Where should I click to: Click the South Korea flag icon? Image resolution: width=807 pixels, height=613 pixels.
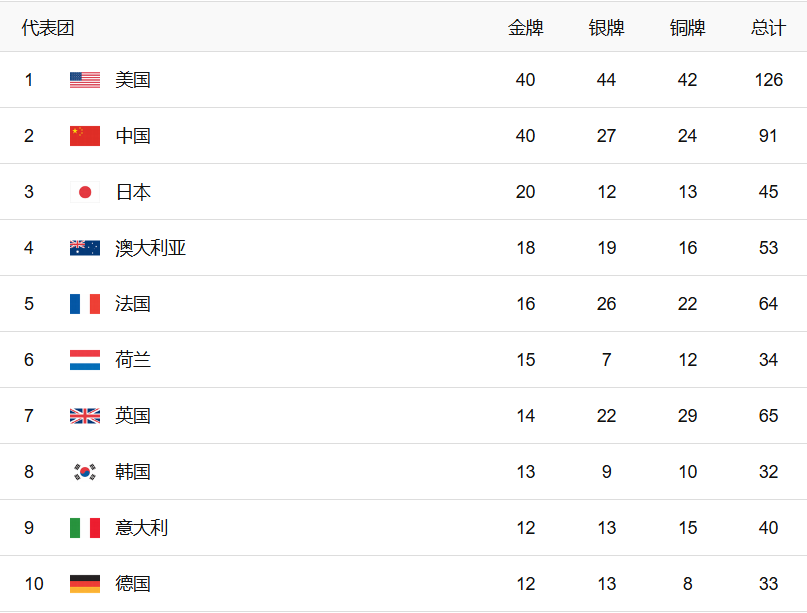(85, 472)
